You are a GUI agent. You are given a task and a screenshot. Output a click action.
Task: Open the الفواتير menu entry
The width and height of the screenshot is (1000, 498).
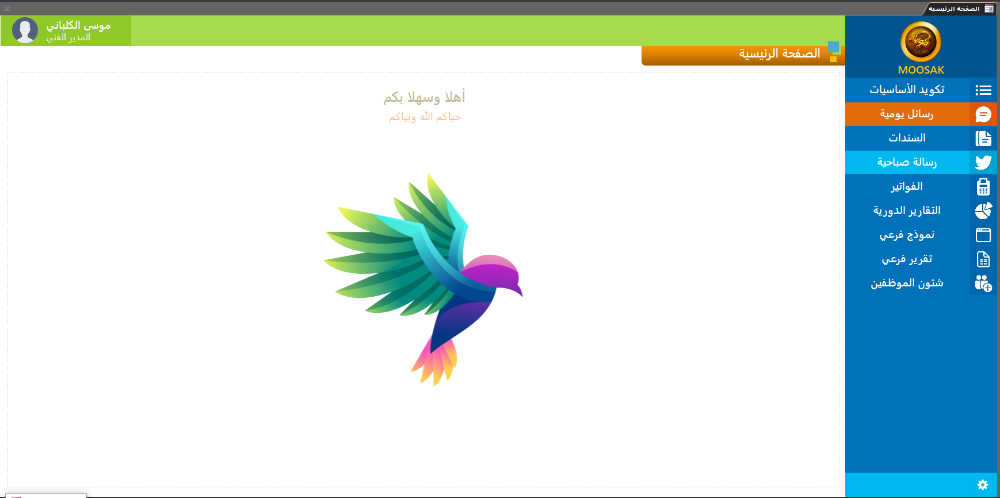[908, 187]
